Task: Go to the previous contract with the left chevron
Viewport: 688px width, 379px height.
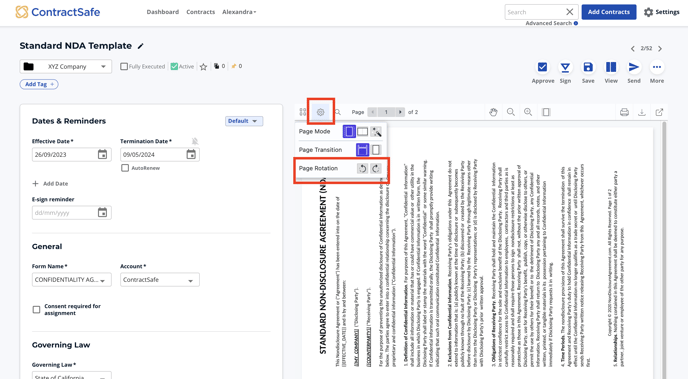Action: pyautogui.click(x=633, y=49)
